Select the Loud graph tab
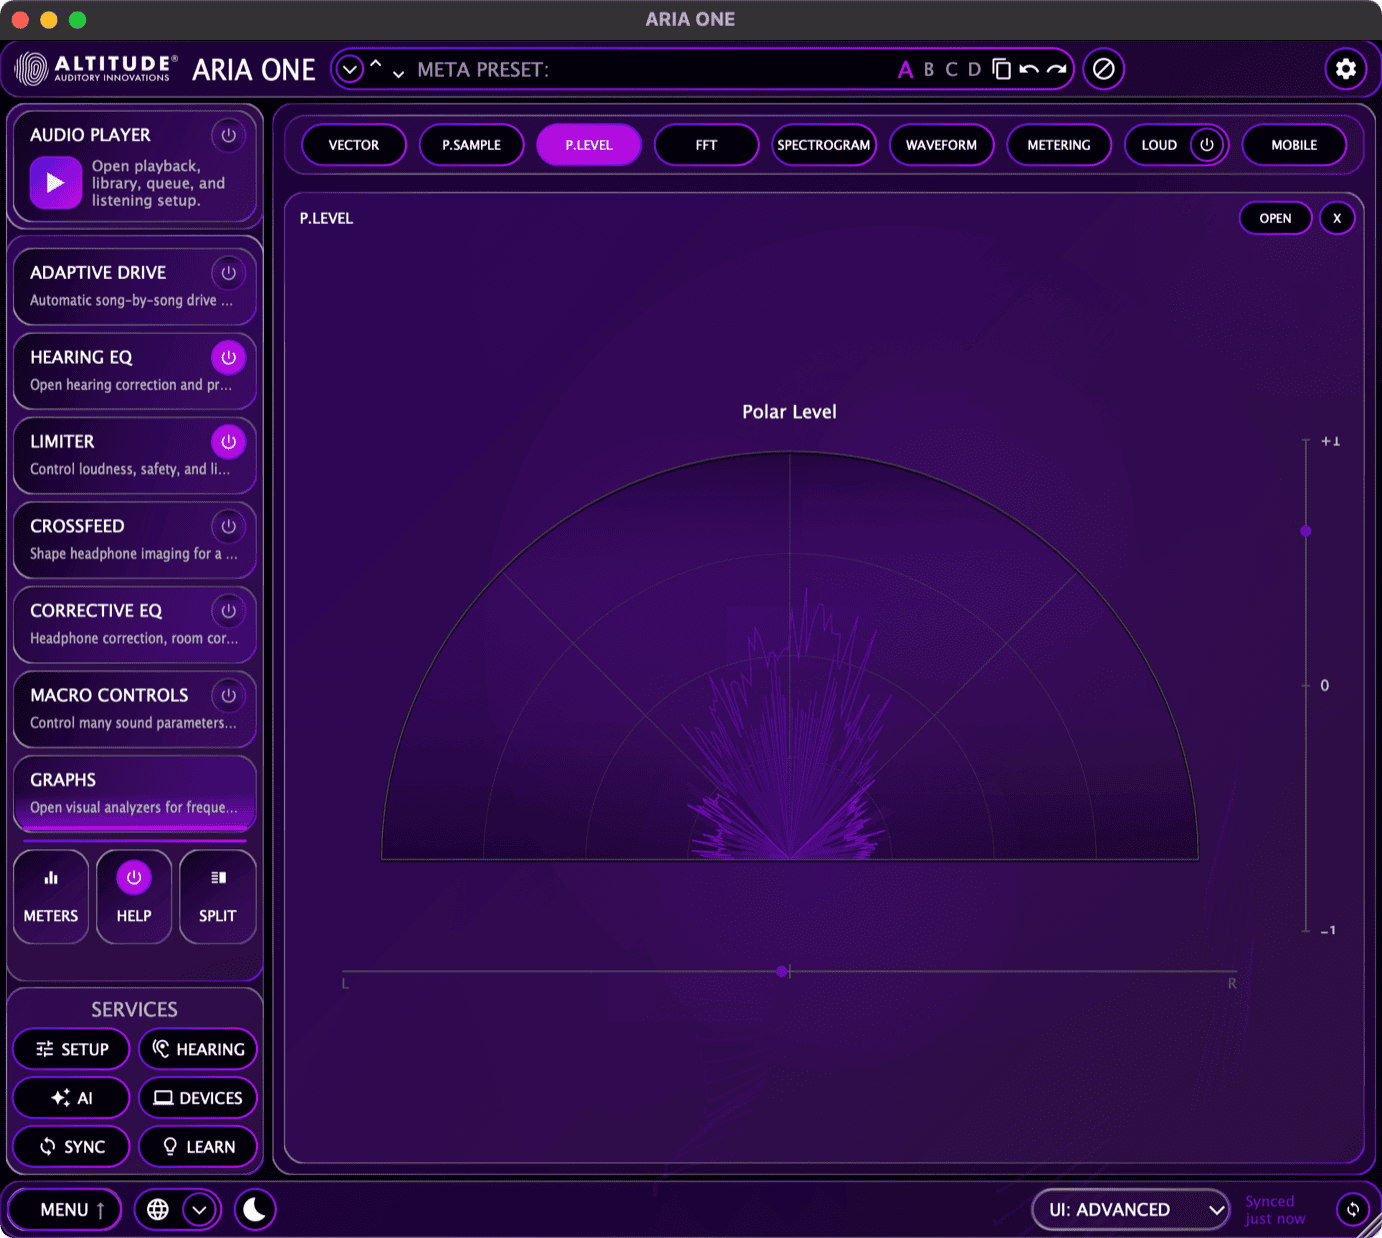 point(1160,145)
